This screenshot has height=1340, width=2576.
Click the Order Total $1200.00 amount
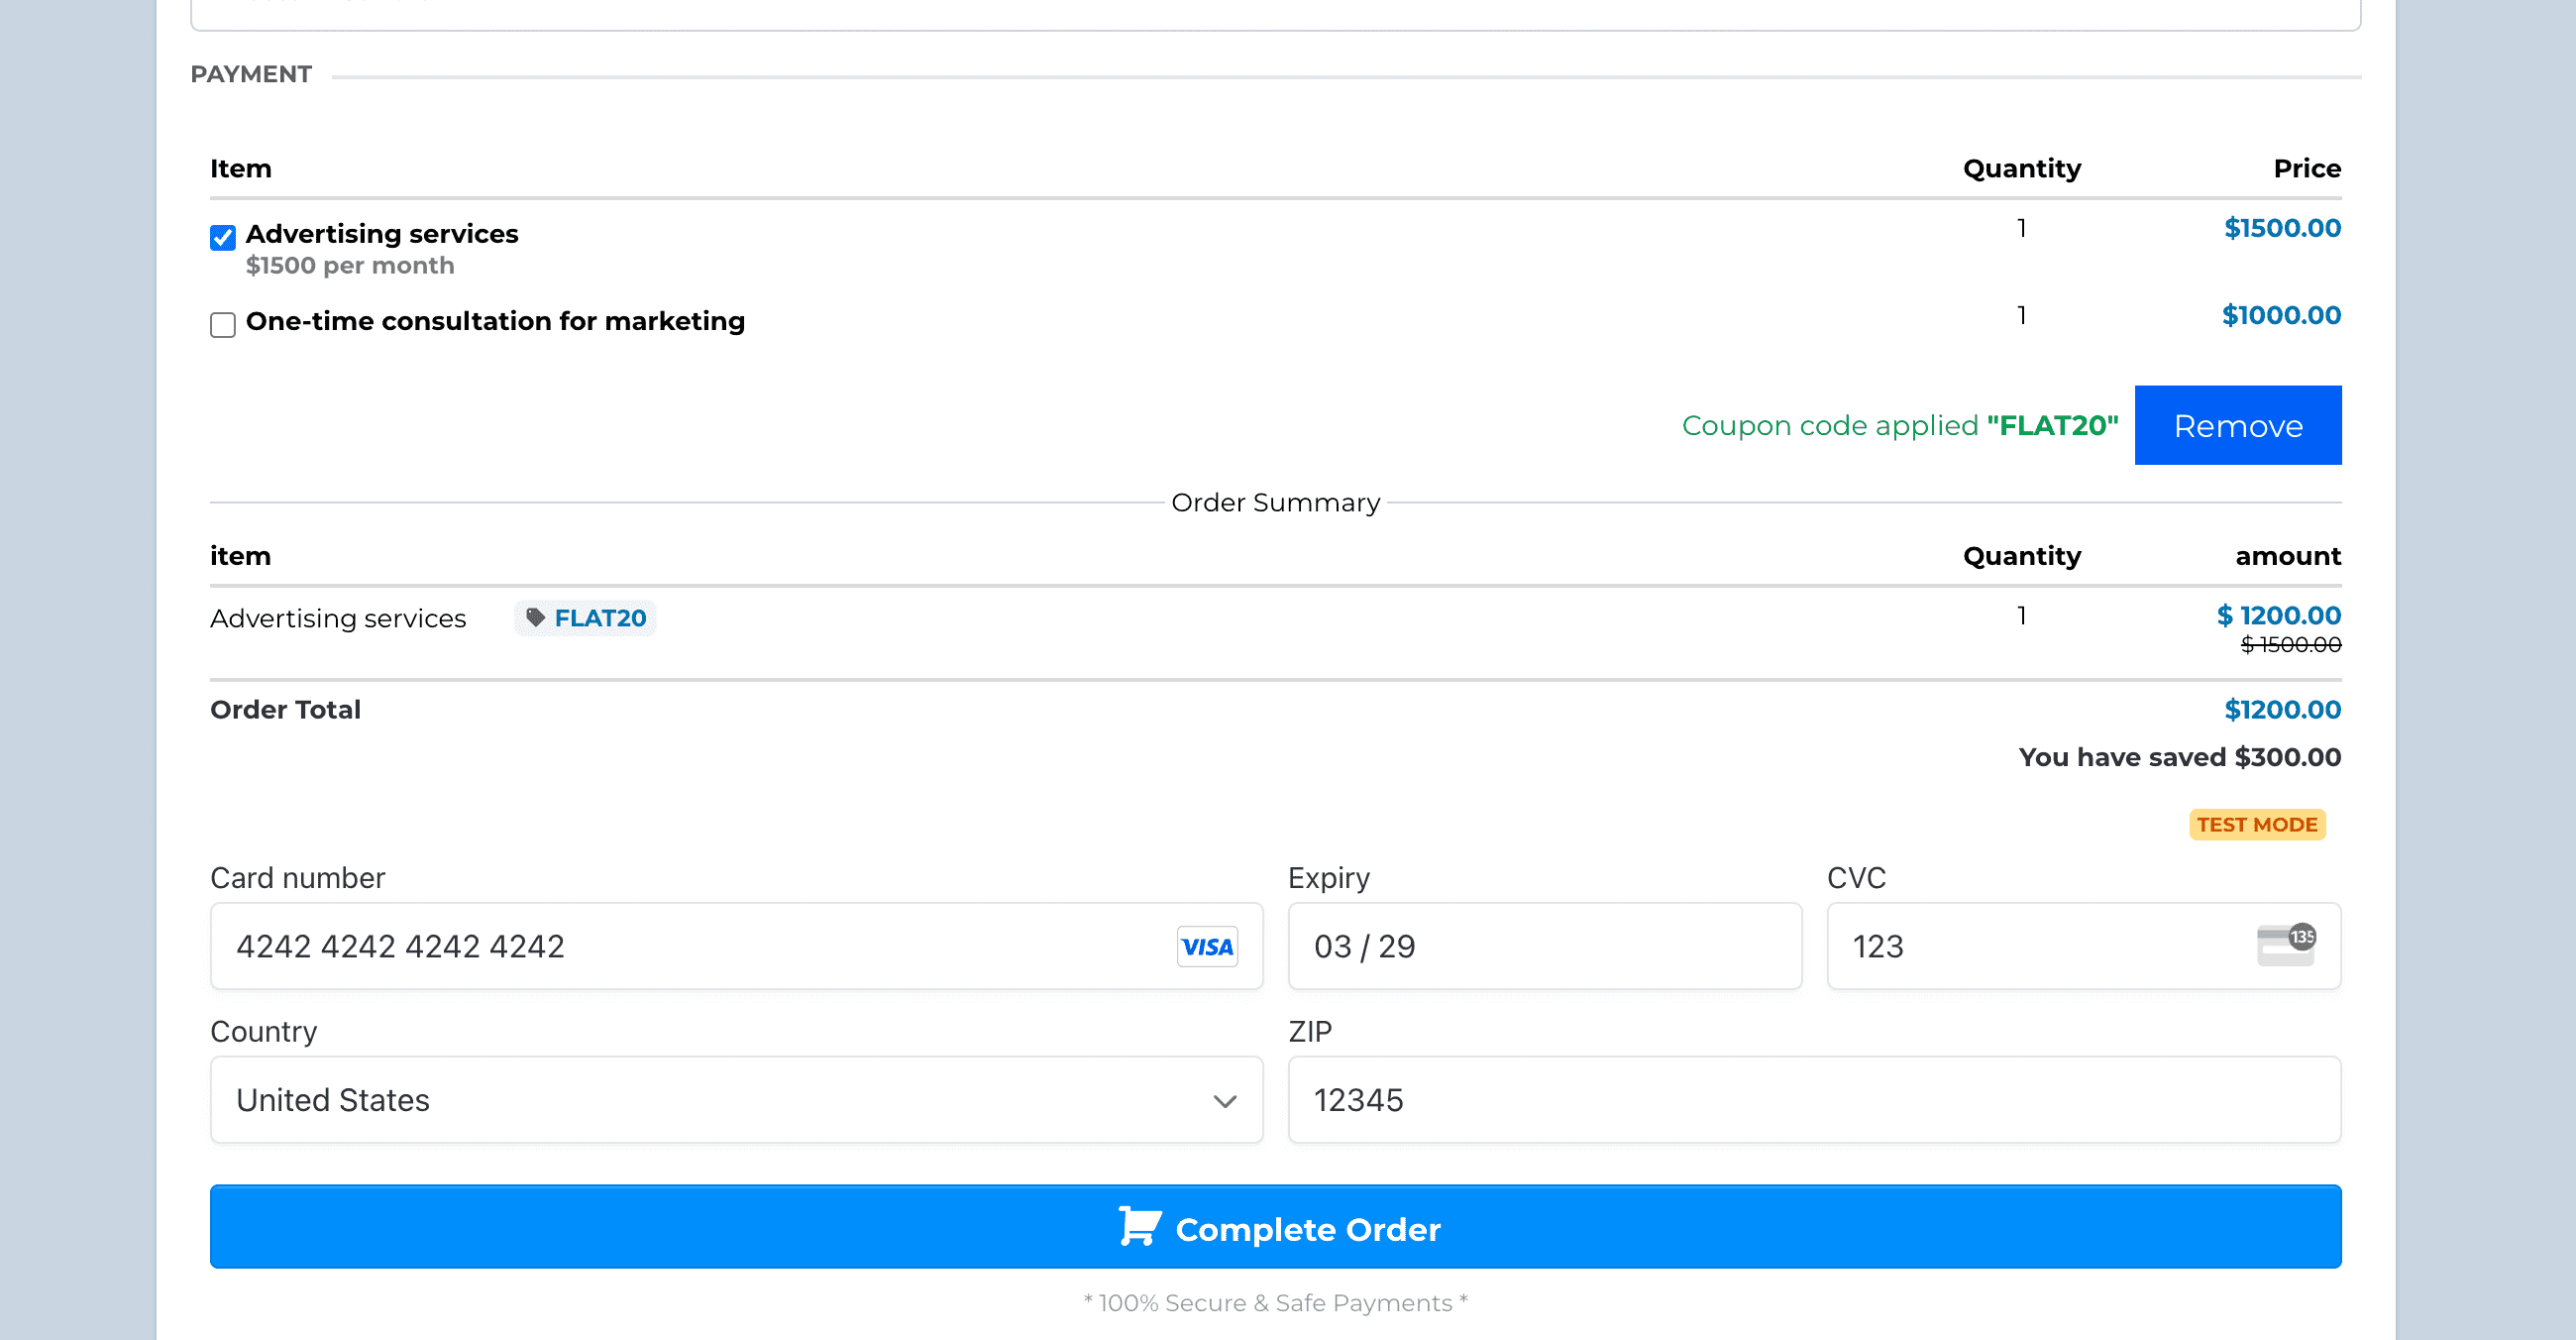[x=2282, y=709]
